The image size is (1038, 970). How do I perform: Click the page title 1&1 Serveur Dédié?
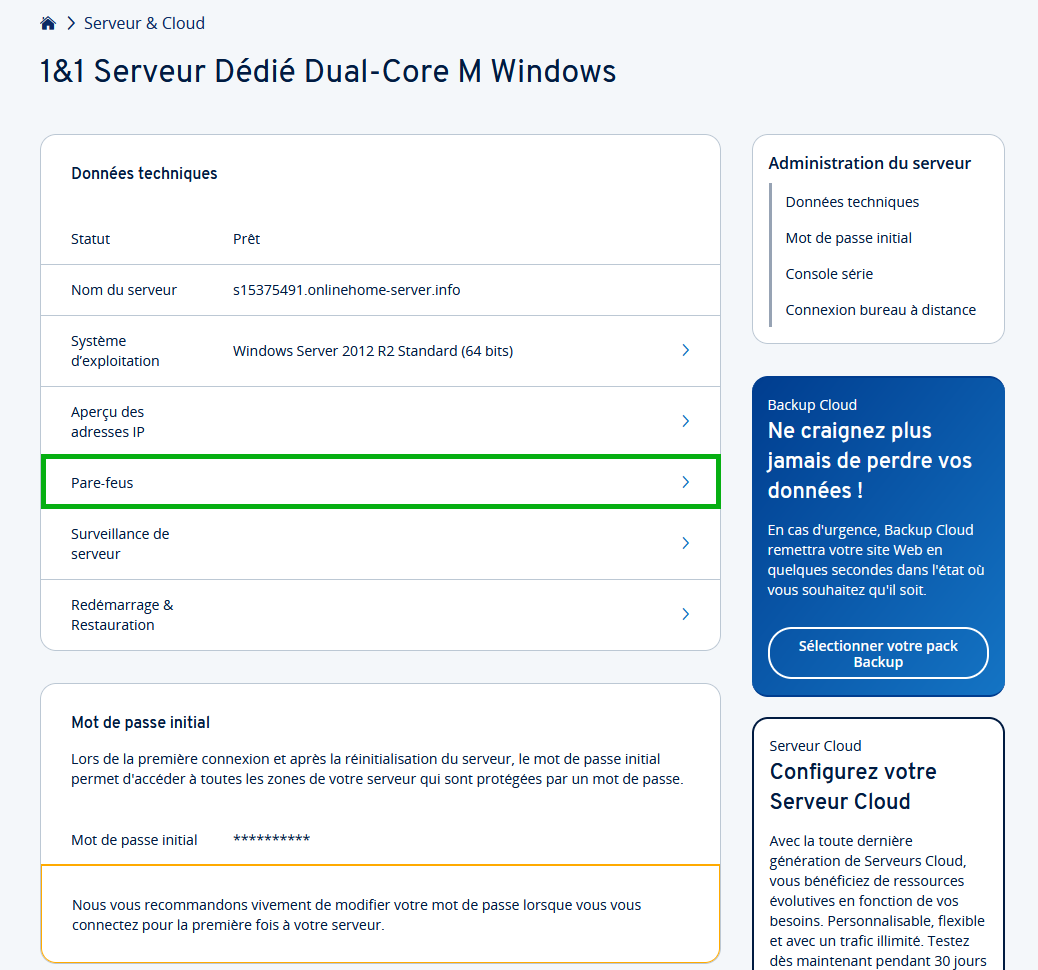pos(328,71)
